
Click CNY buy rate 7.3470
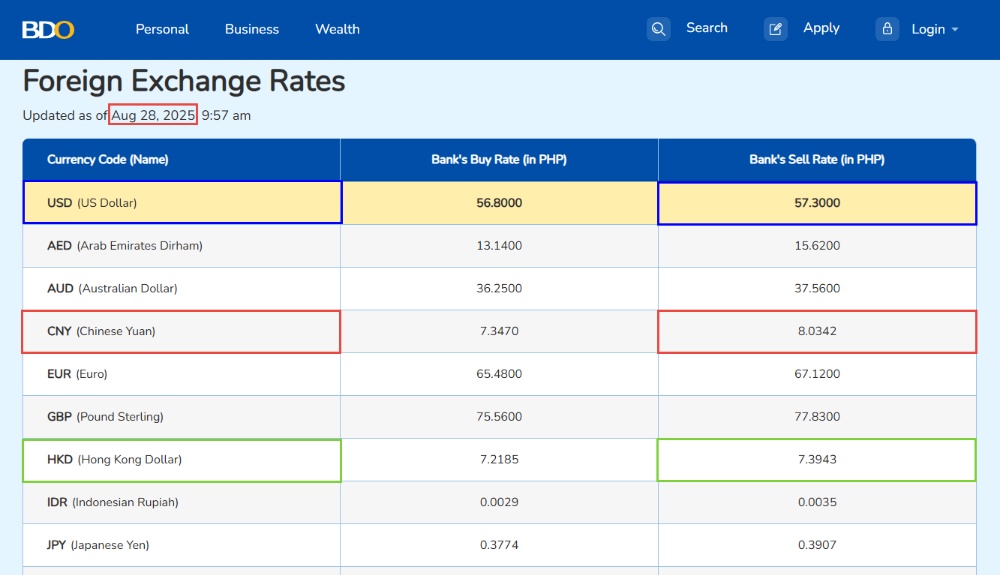pos(499,331)
